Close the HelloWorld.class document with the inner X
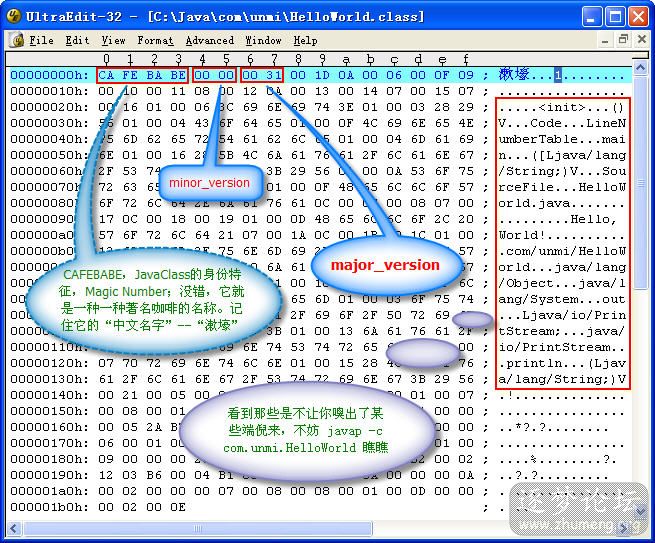 tap(642, 40)
